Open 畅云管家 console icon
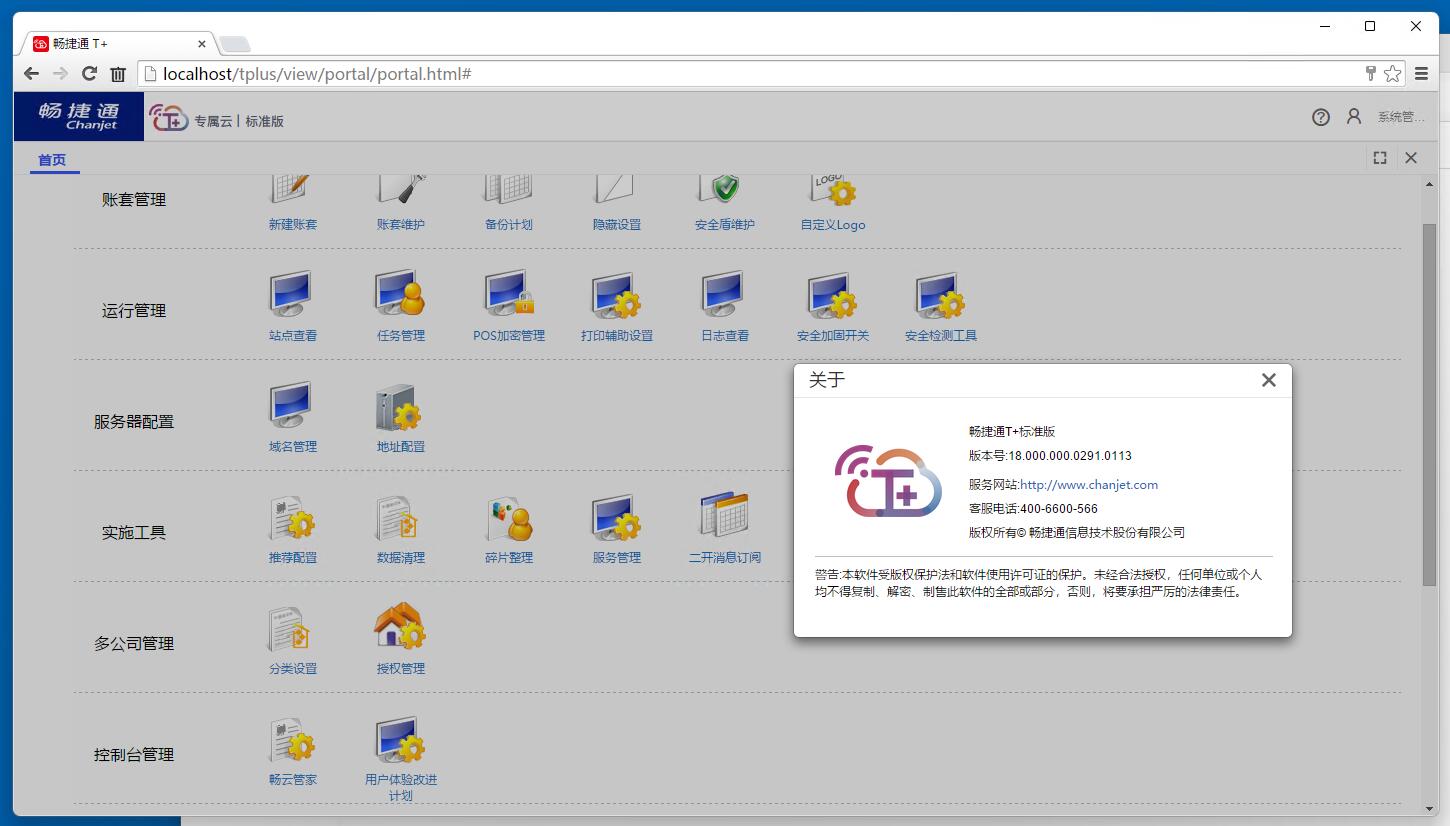Image resolution: width=1450 pixels, height=826 pixels. pyautogui.click(x=292, y=740)
